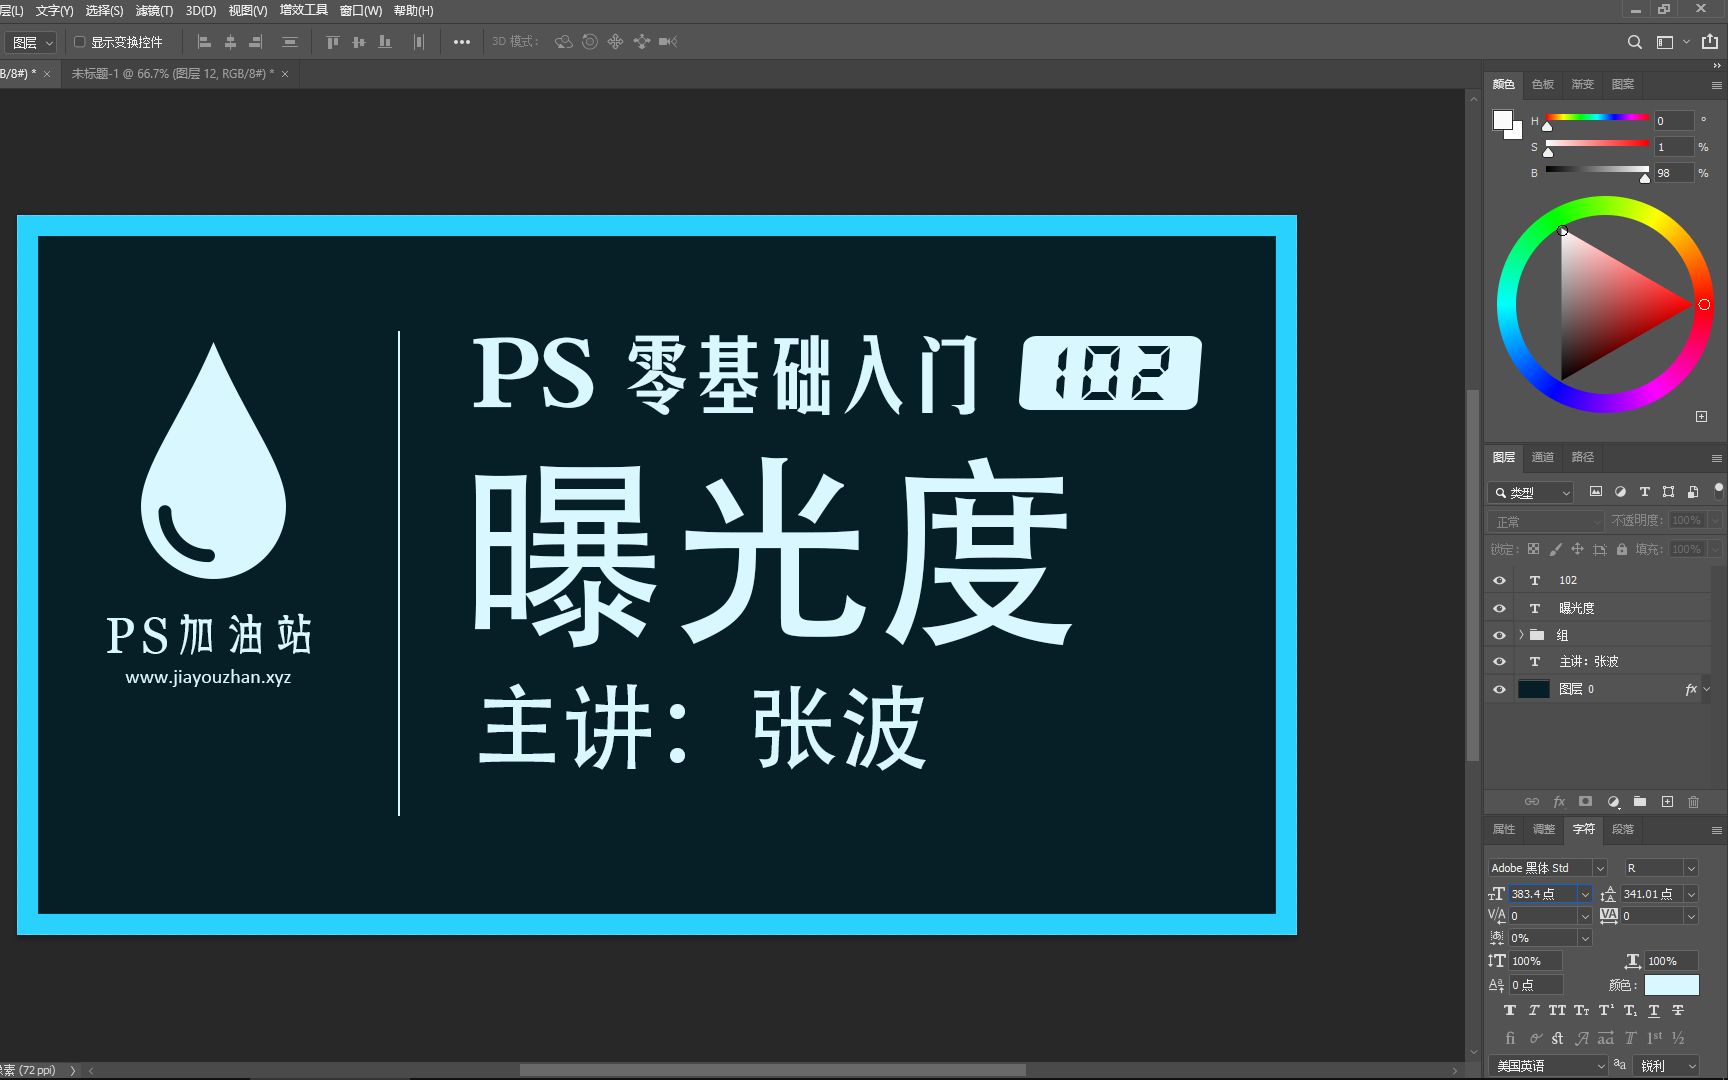Filter layers by shape layers icon
Viewport: 1728px width, 1080px height.
(1668, 492)
